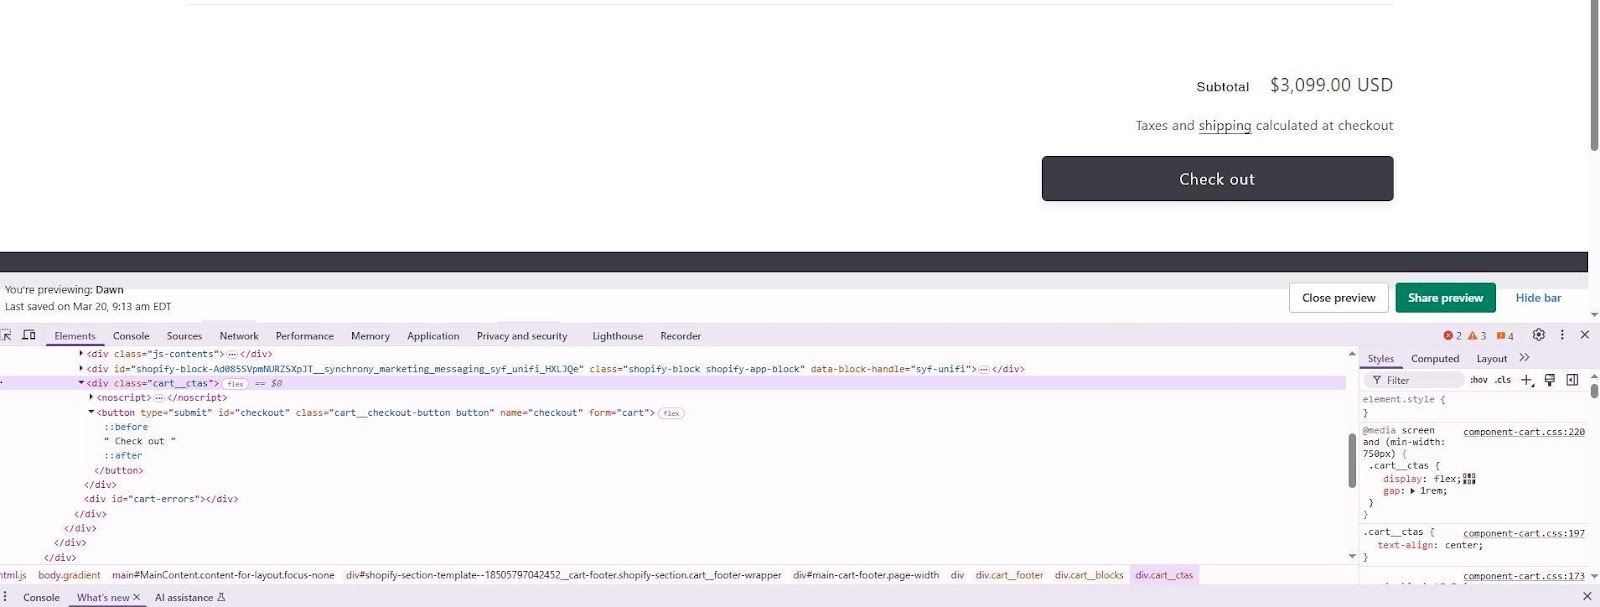Show more style tabs with the chevron
Viewport: 1600px width, 607px height.
pyautogui.click(x=1524, y=358)
